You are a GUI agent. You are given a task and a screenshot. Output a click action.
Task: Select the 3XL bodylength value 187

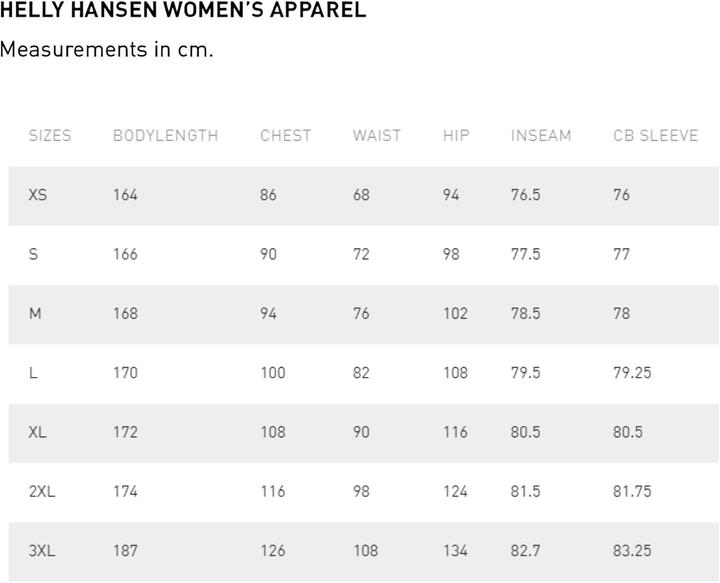click(x=125, y=550)
